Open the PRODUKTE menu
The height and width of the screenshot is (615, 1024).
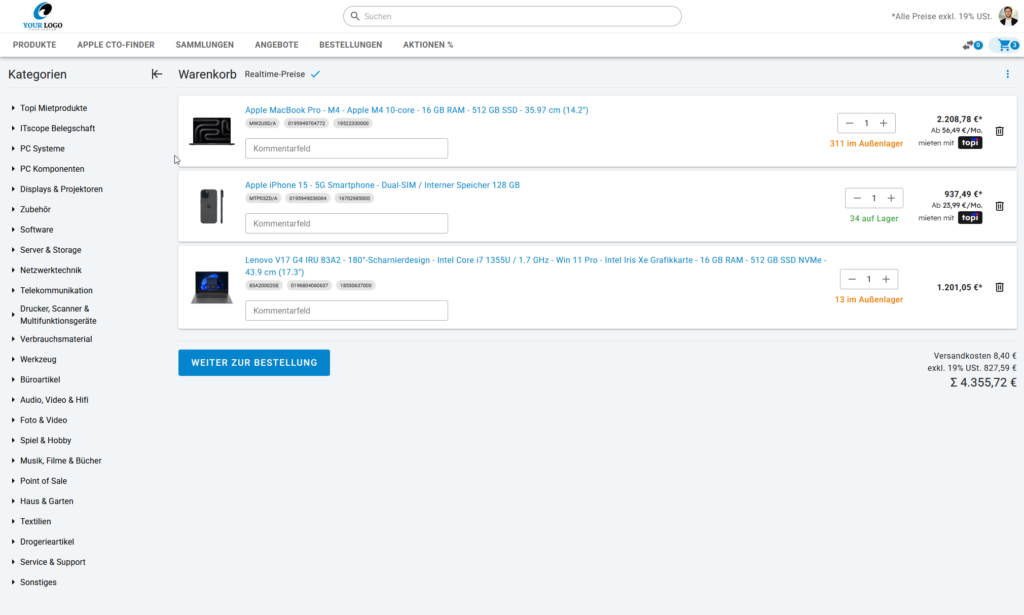click(35, 45)
